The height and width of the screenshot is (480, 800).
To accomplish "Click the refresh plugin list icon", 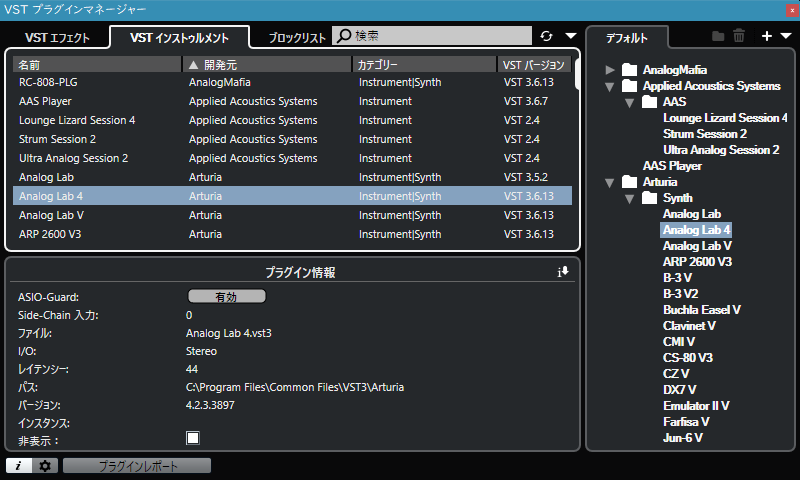I will click(546, 36).
